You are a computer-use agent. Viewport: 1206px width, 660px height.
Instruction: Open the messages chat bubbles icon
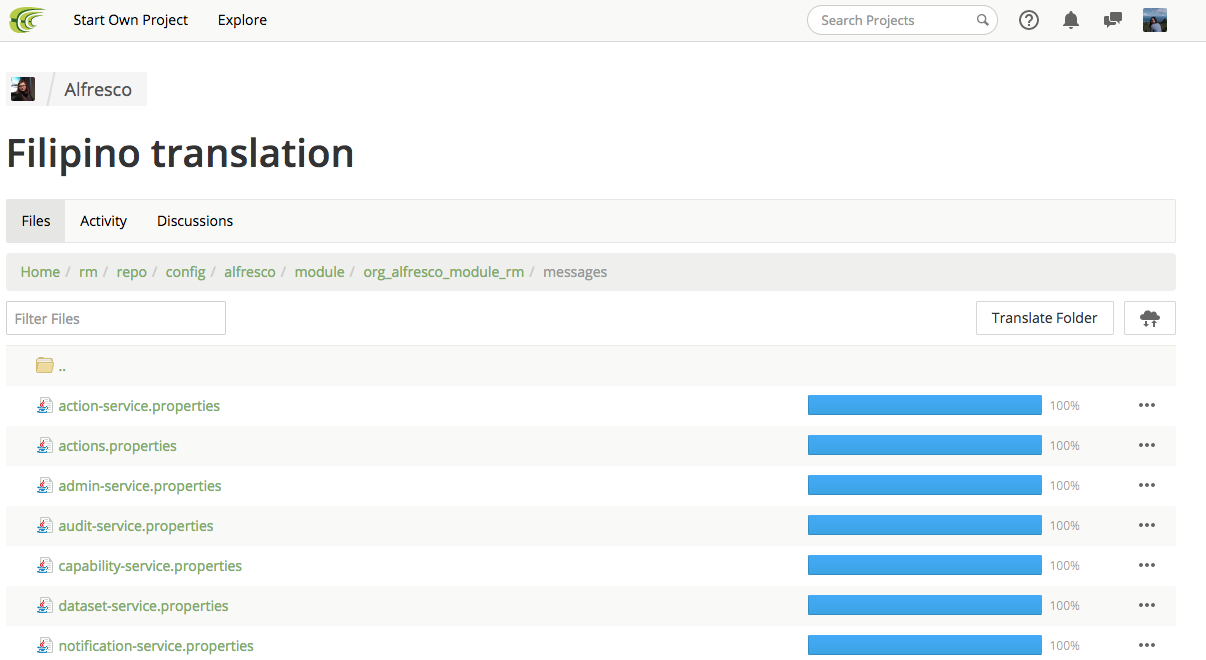coord(1112,20)
